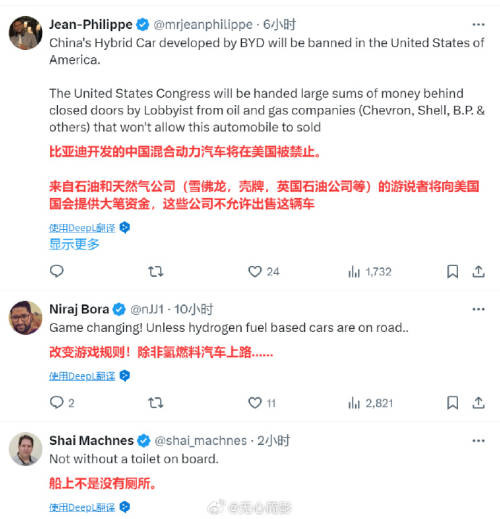This screenshot has width=500, height=519.
Task: Reply to Jean-Philippe's tweet
Action: 56,271
